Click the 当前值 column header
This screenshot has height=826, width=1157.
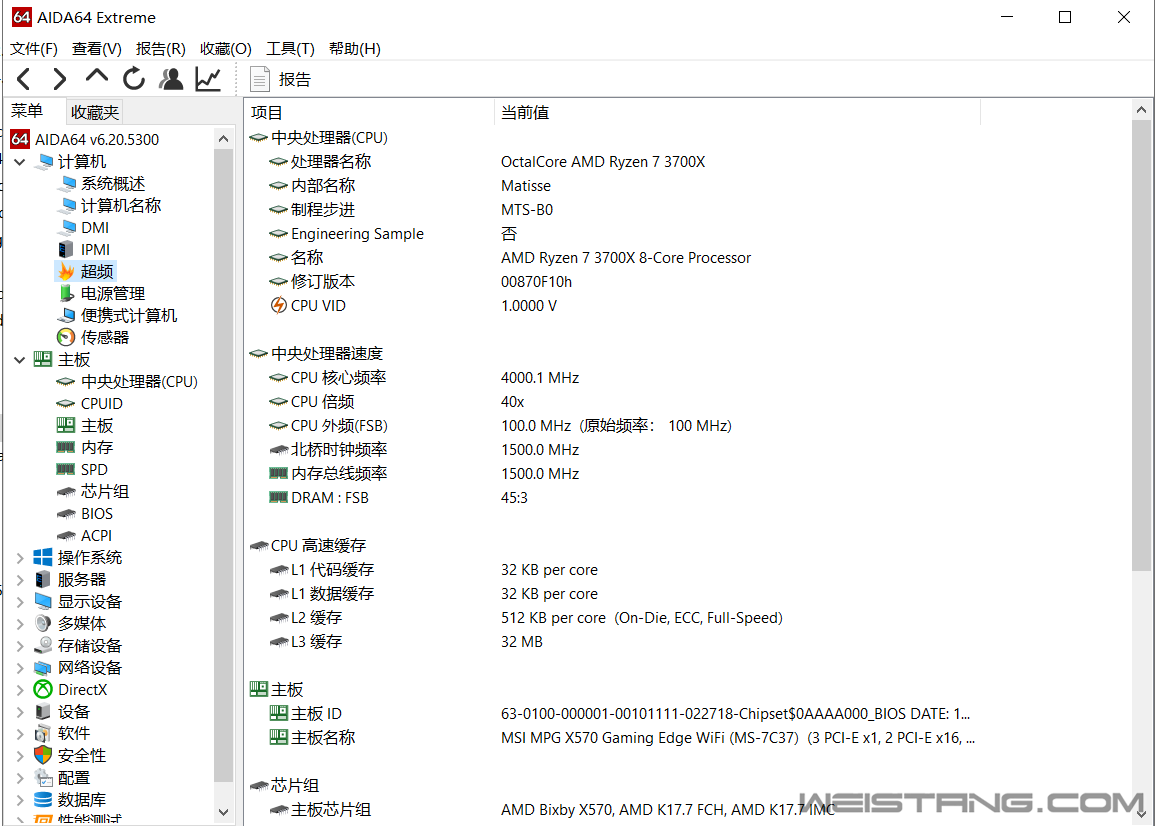[525, 113]
